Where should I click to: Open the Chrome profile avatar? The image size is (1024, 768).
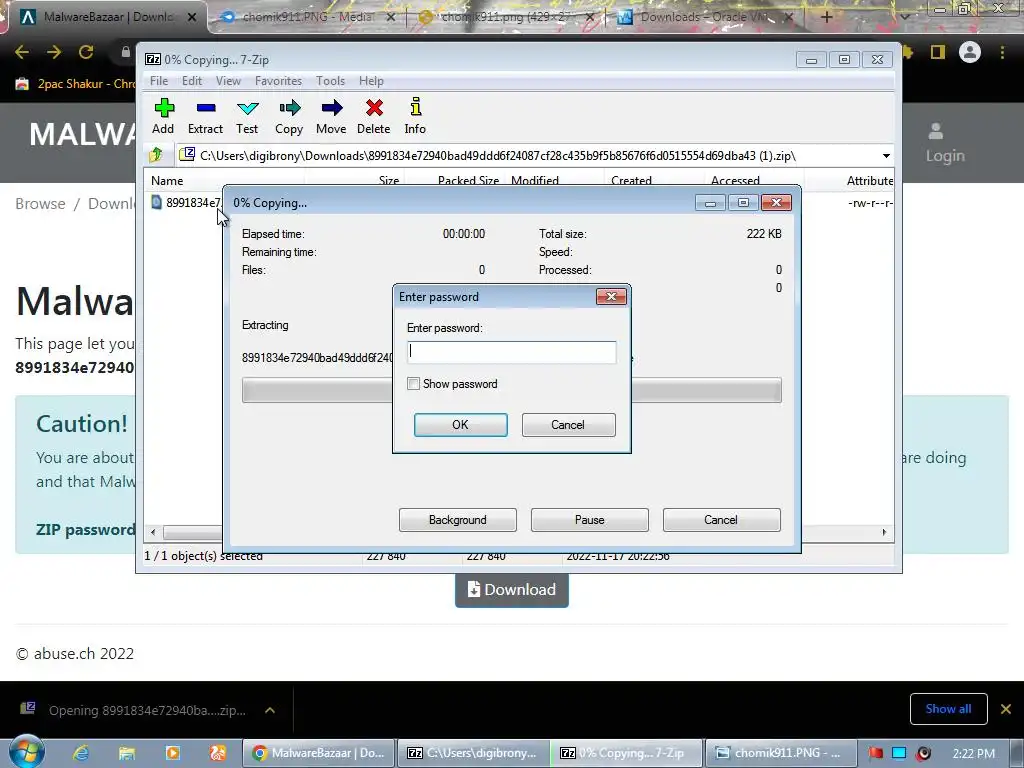[x=970, y=52]
